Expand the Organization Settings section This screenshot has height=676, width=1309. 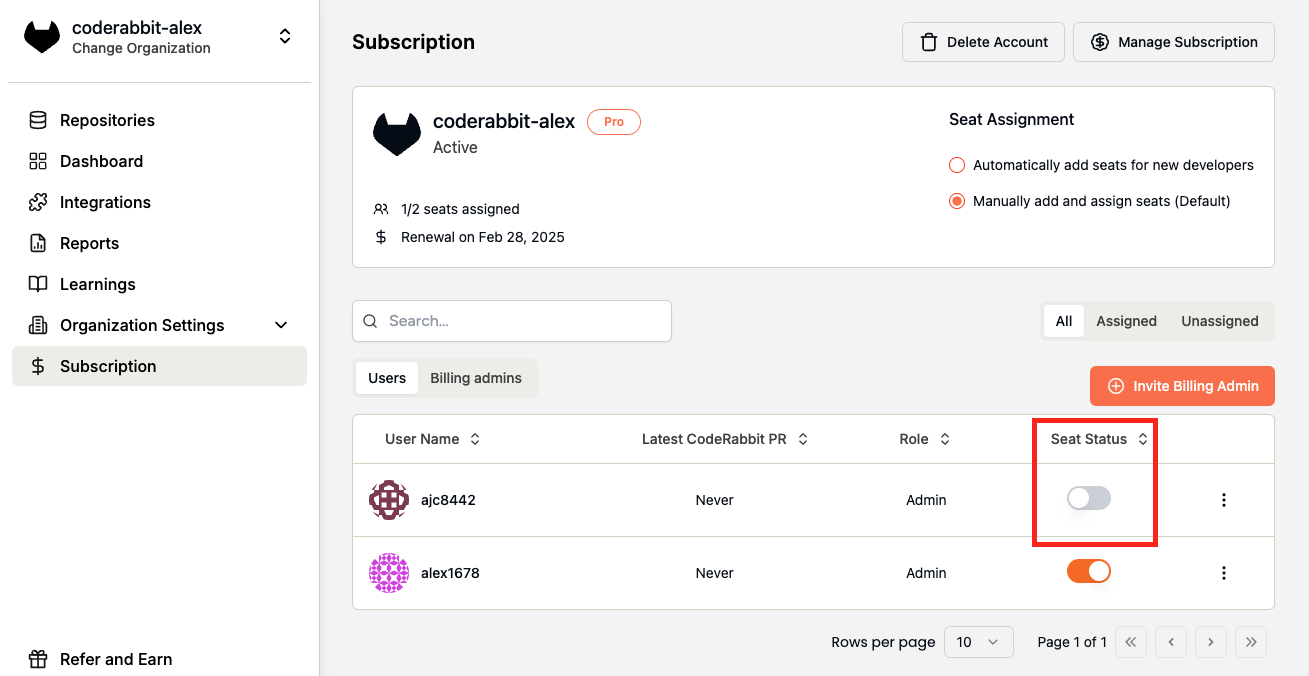[x=281, y=325]
